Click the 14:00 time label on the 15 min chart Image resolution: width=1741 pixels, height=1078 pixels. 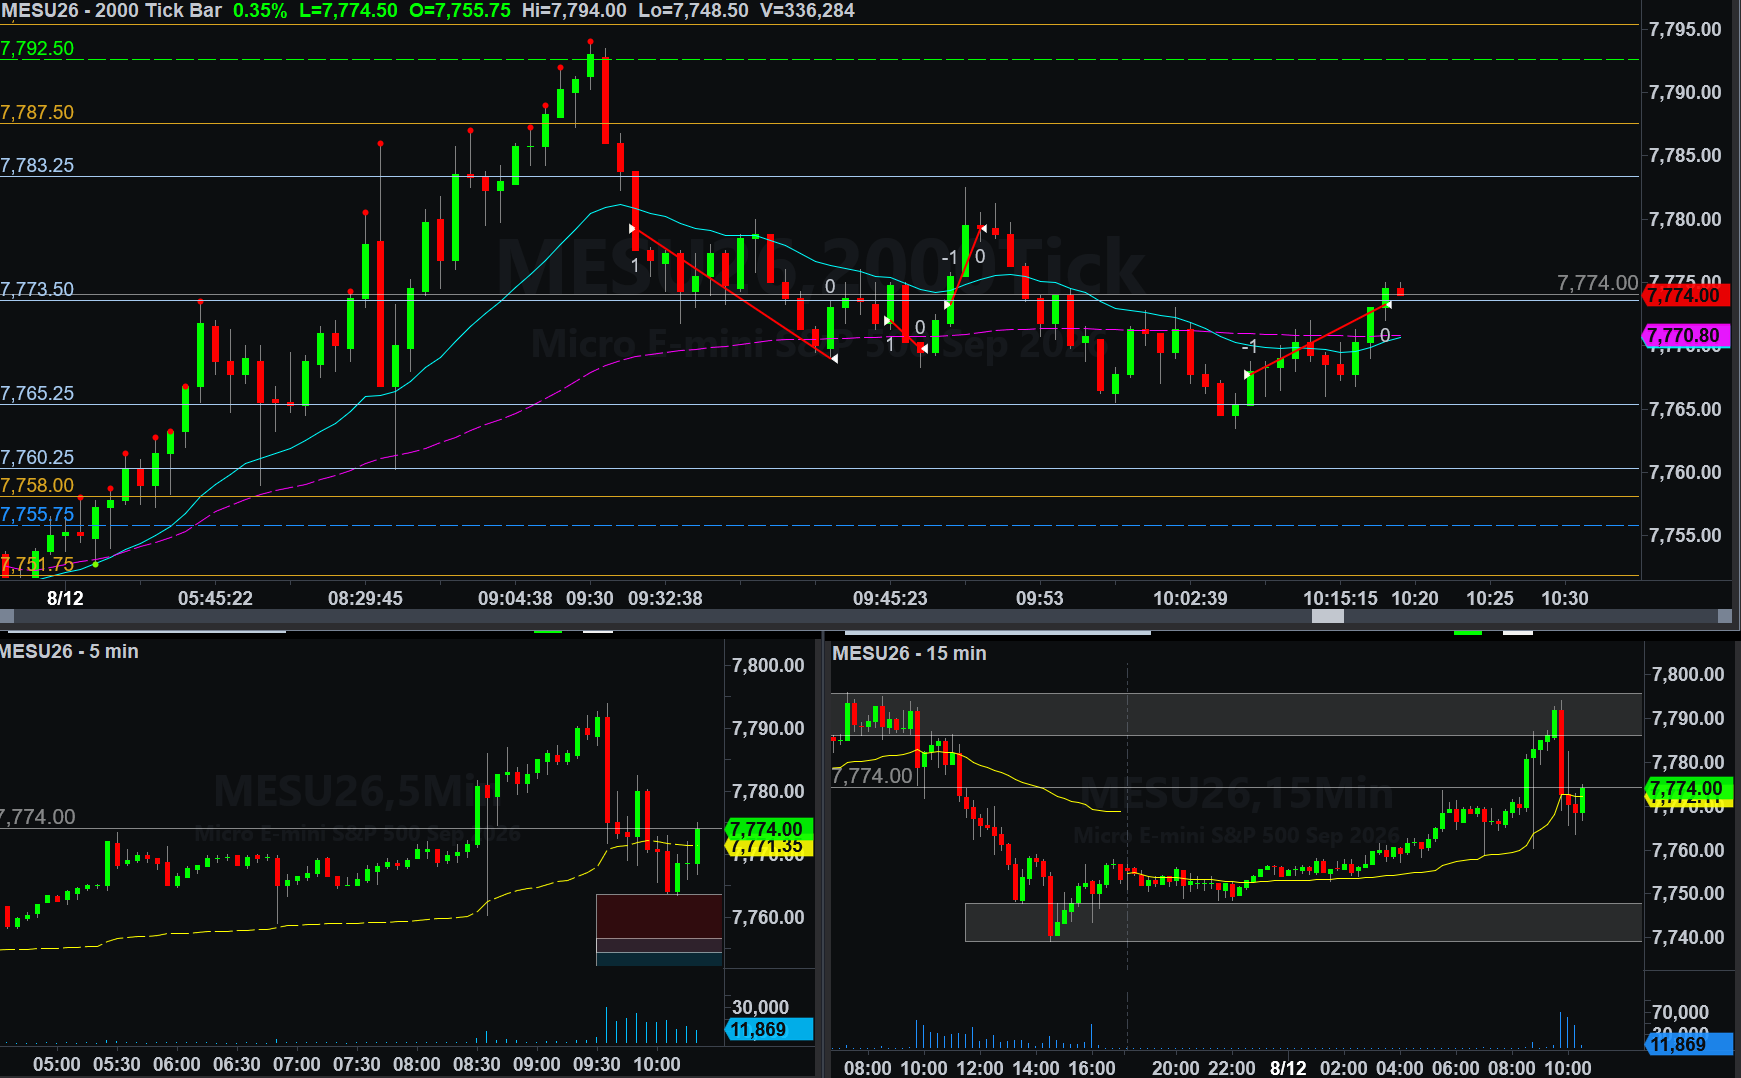pyautogui.click(x=1035, y=1068)
